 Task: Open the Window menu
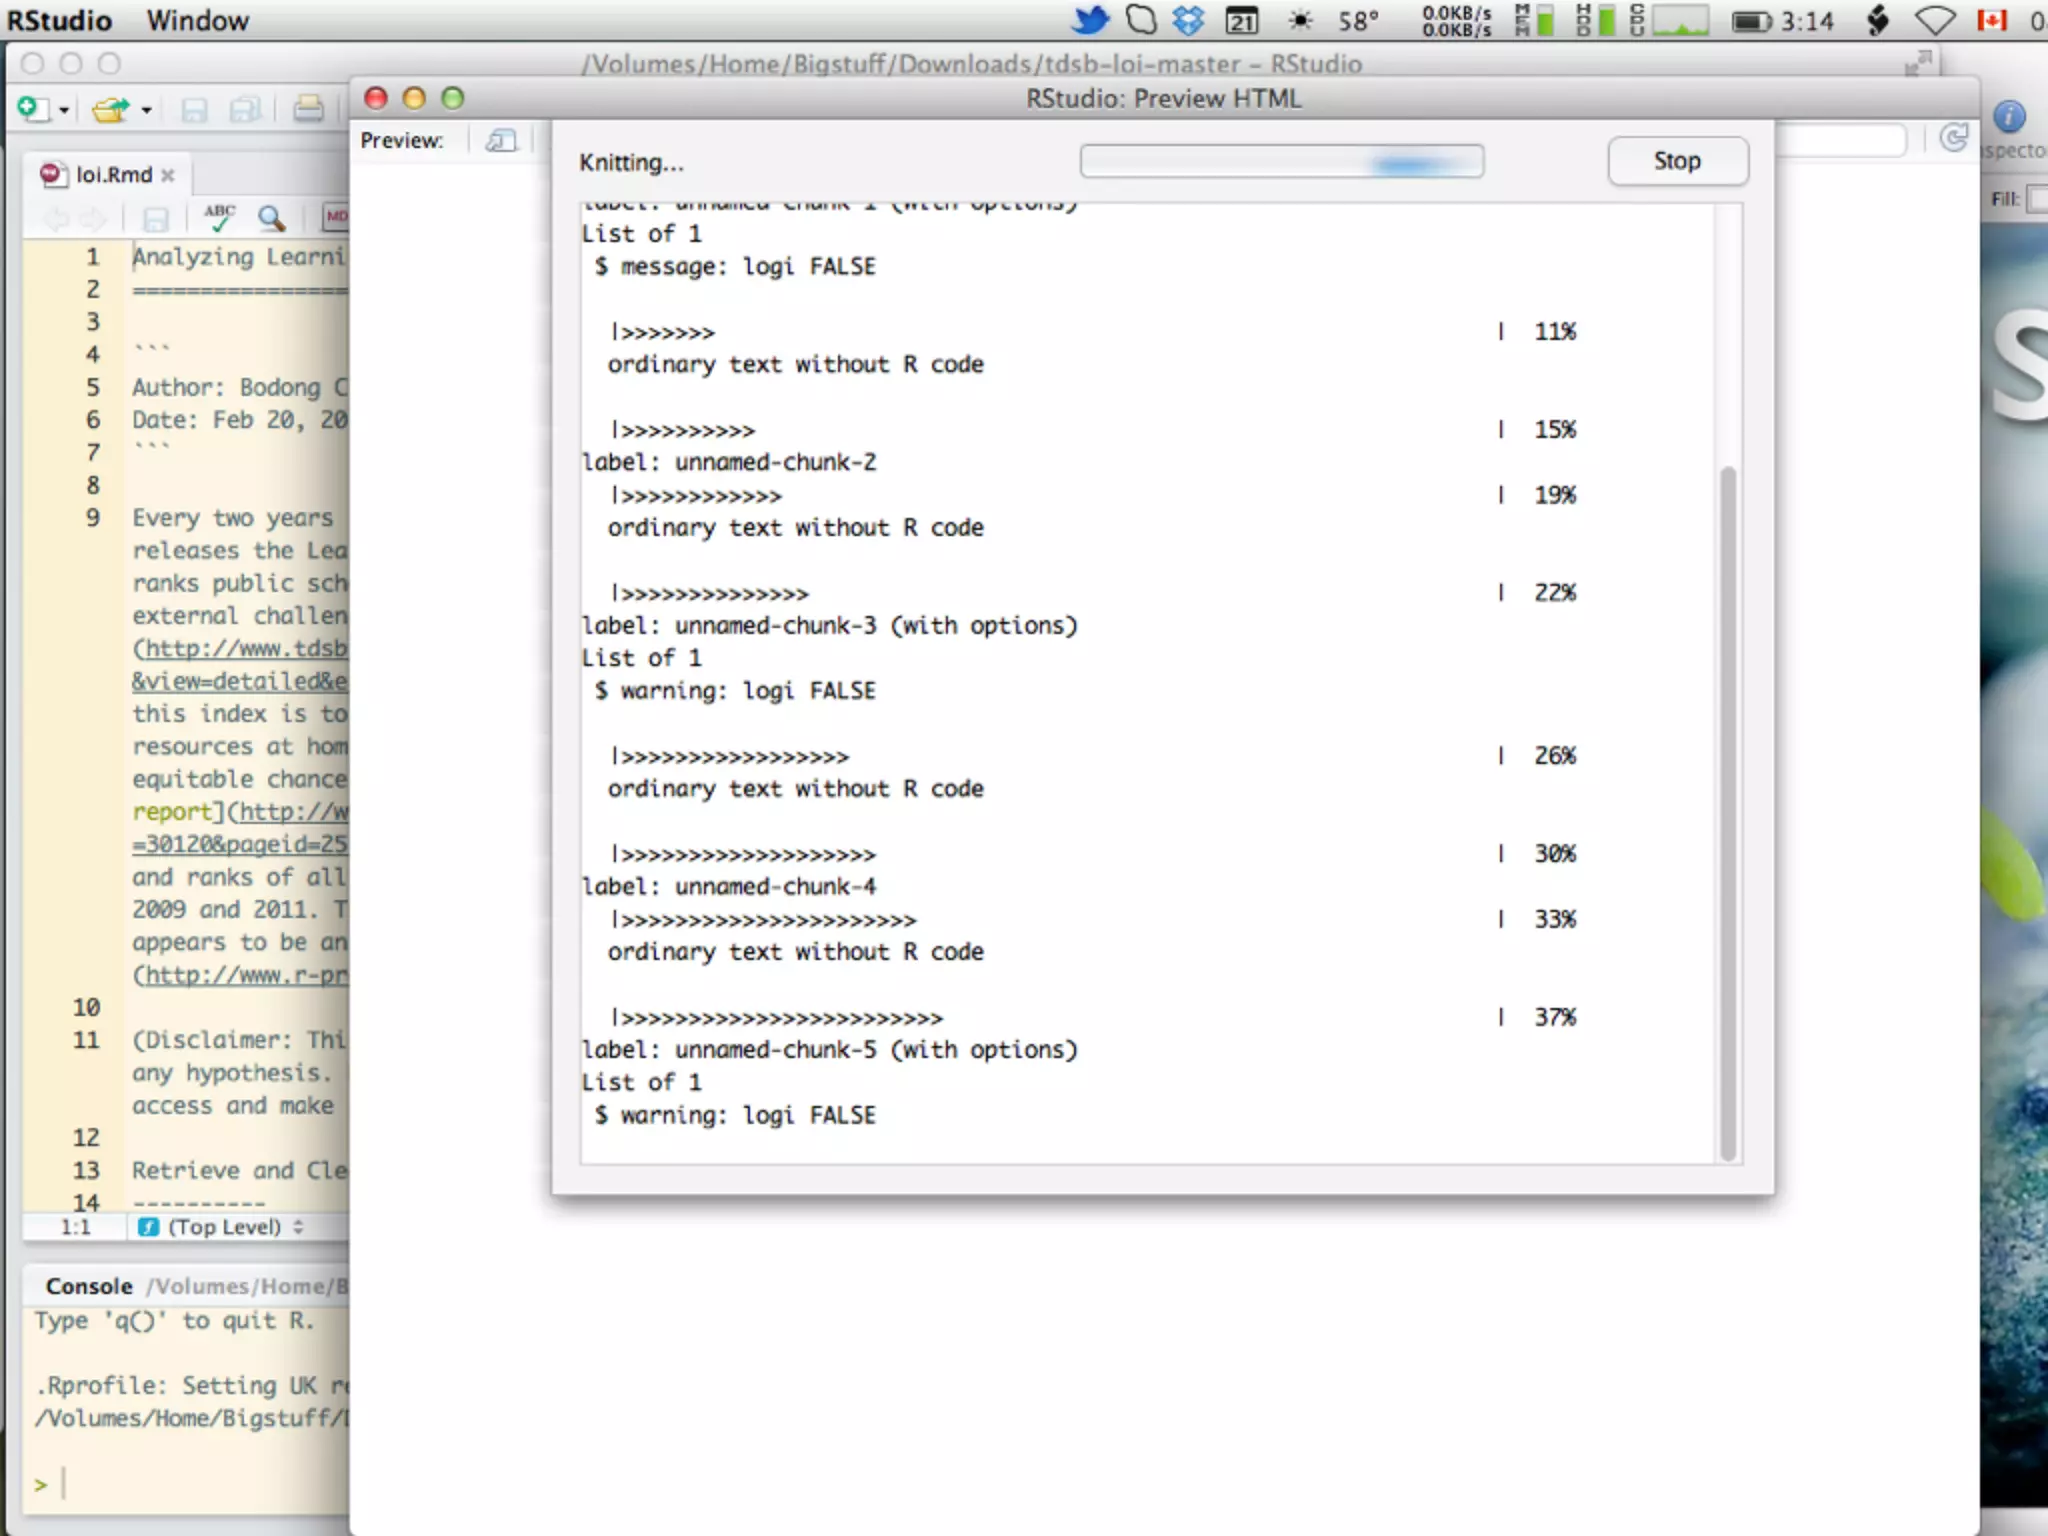tap(197, 20)
